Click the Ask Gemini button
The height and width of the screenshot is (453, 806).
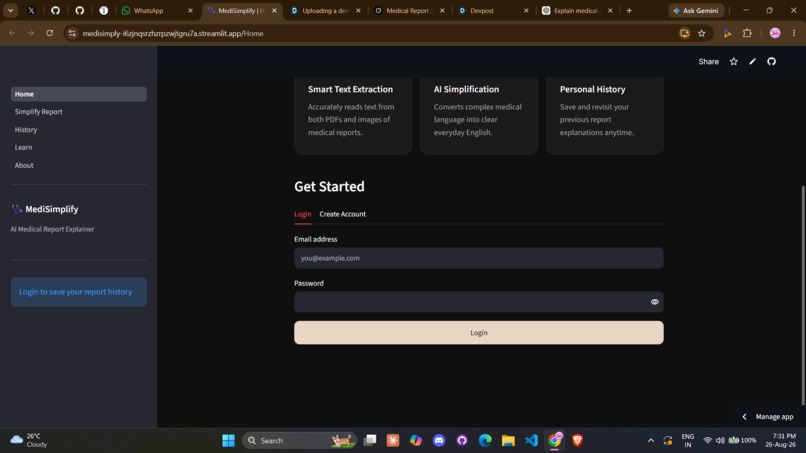[696, 10]
